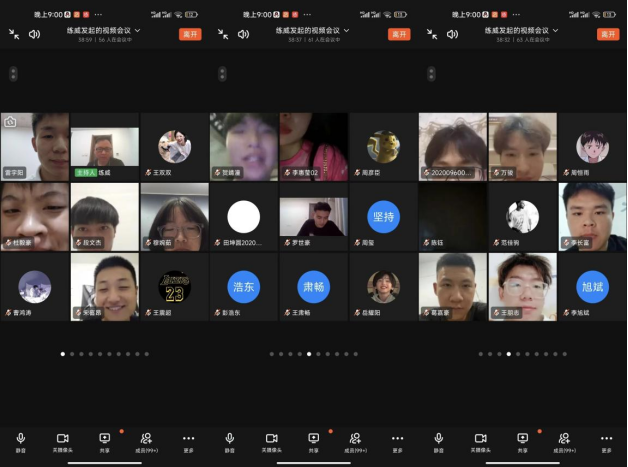Expand meeting title dropdown in the left screen
The height and width of the screenshot is (467, 628).
[137, 30]
